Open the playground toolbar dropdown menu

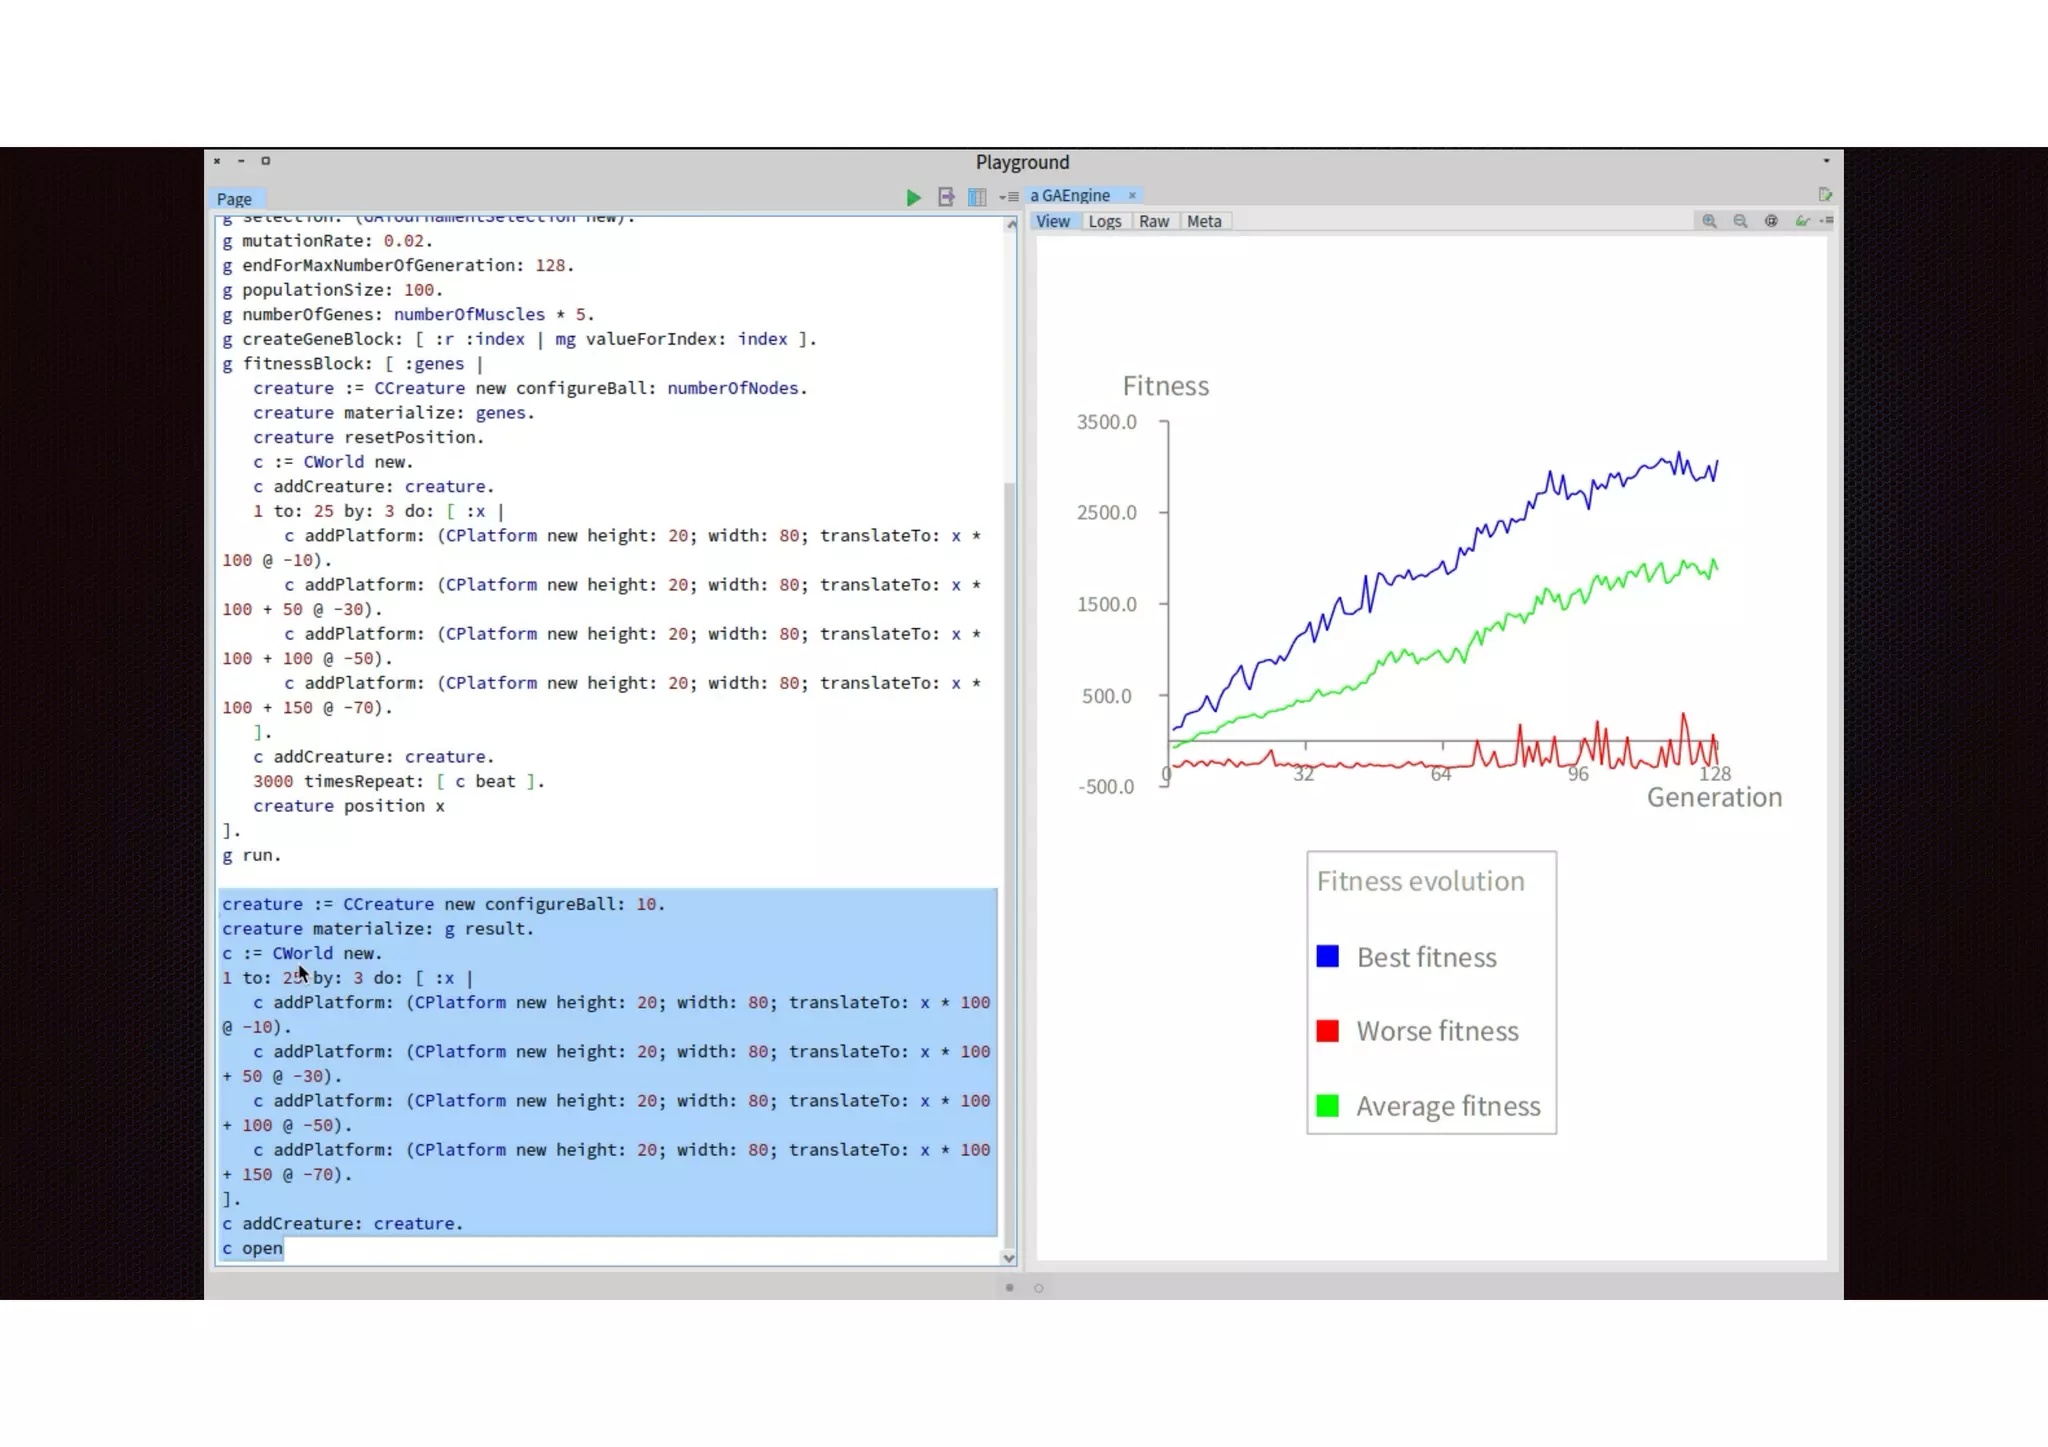1009,198
